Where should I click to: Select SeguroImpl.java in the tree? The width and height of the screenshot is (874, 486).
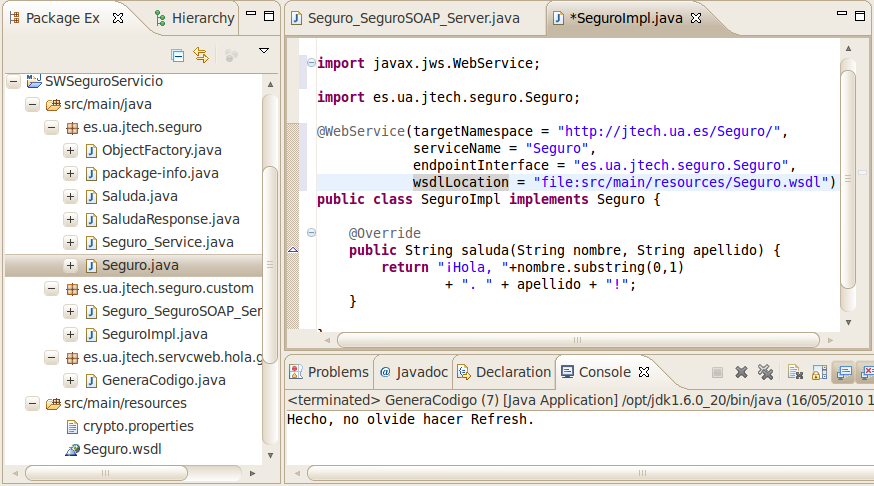point(154,334)
